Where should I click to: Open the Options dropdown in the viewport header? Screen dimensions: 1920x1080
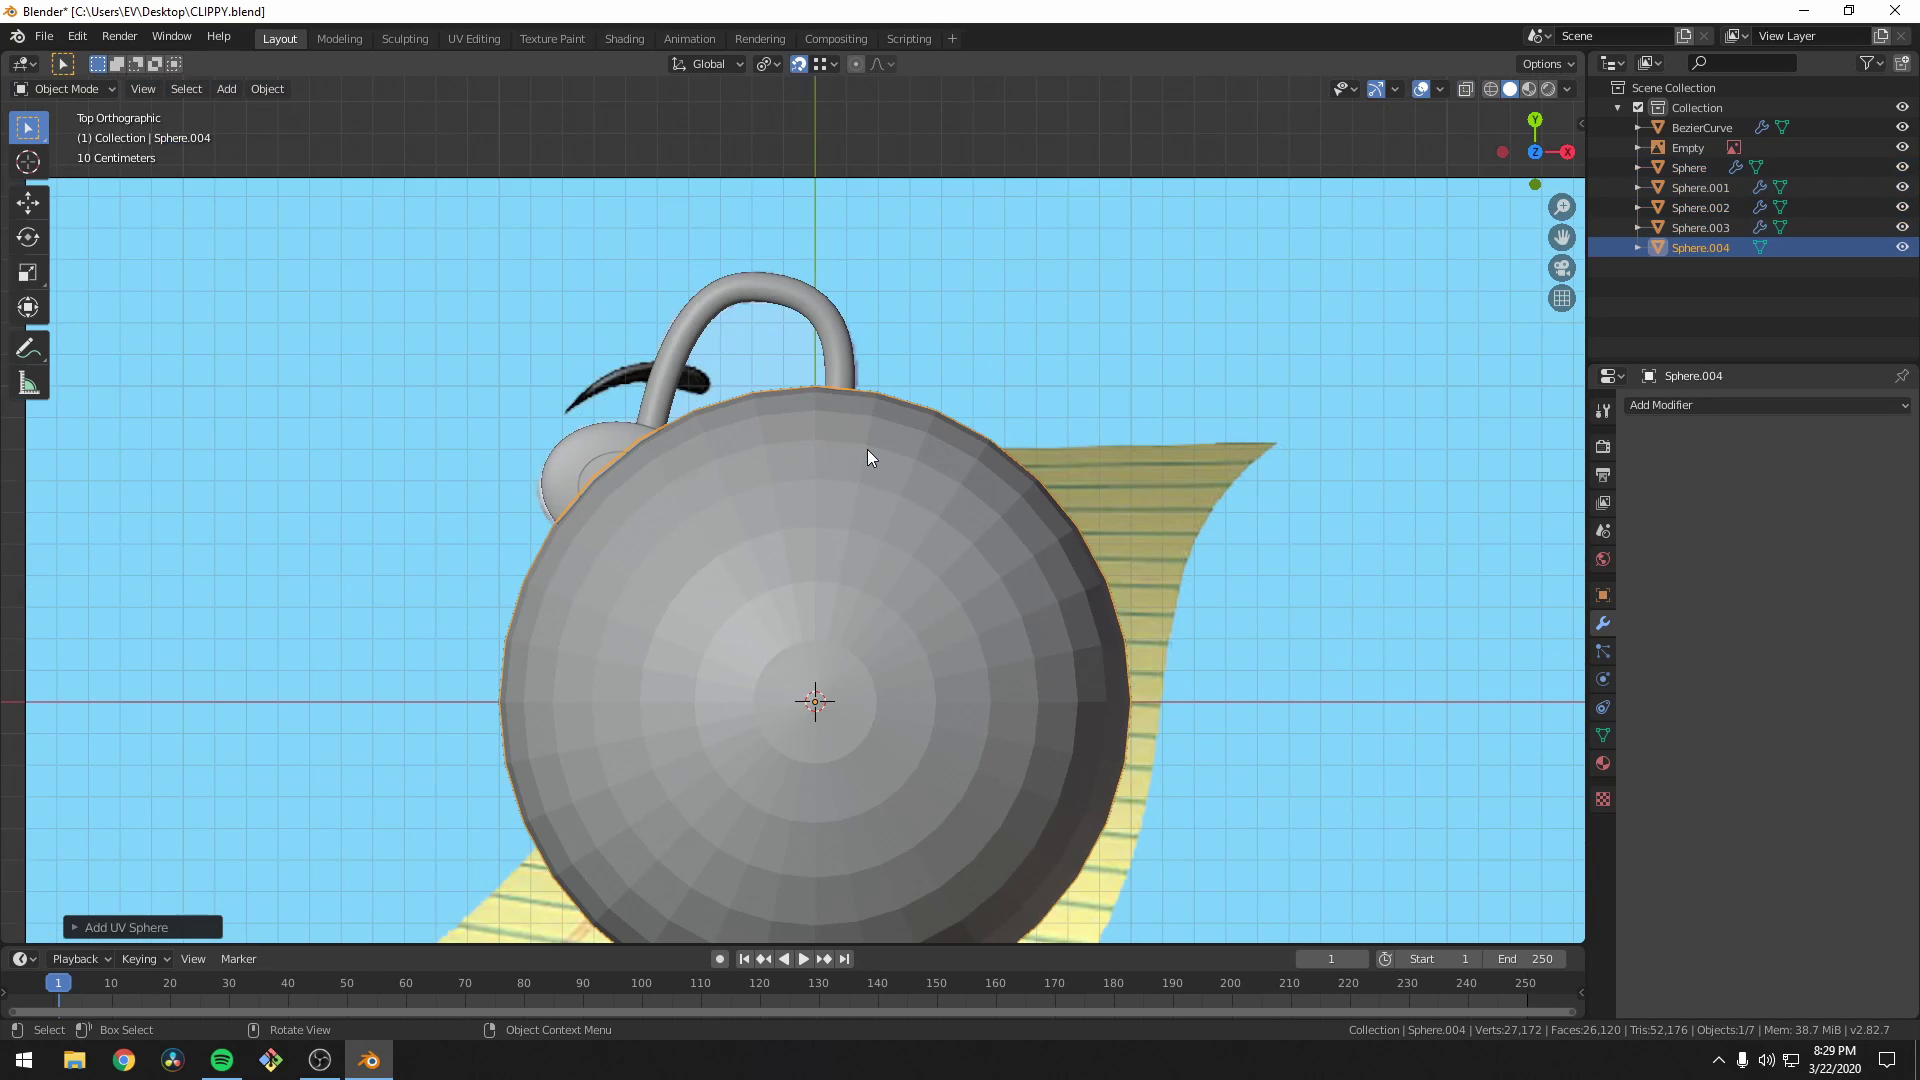pyautogui.click(x=1546, y=63)
